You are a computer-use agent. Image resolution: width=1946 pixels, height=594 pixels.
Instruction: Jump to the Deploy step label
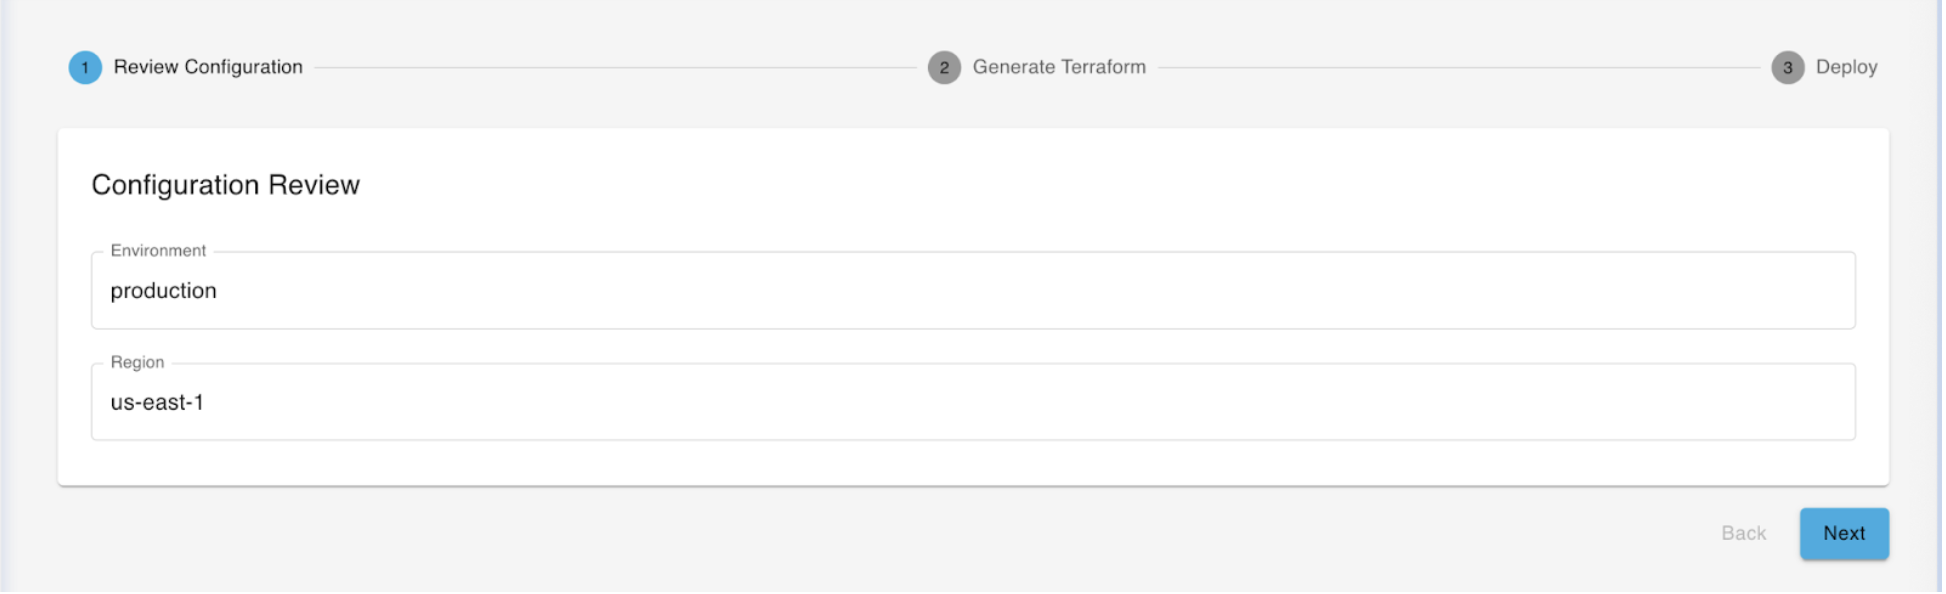tap(1846, 67)
